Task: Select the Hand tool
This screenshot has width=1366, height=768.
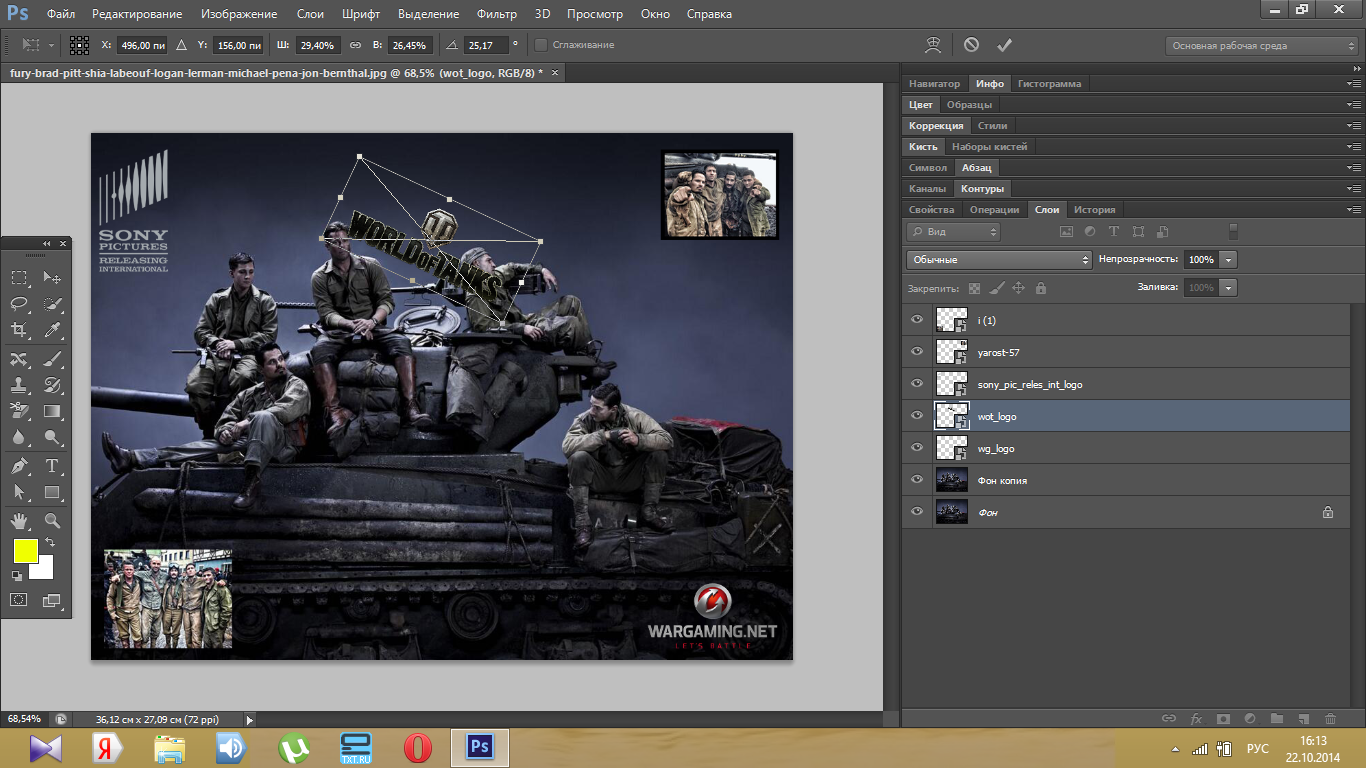Action: click(19, 521)
